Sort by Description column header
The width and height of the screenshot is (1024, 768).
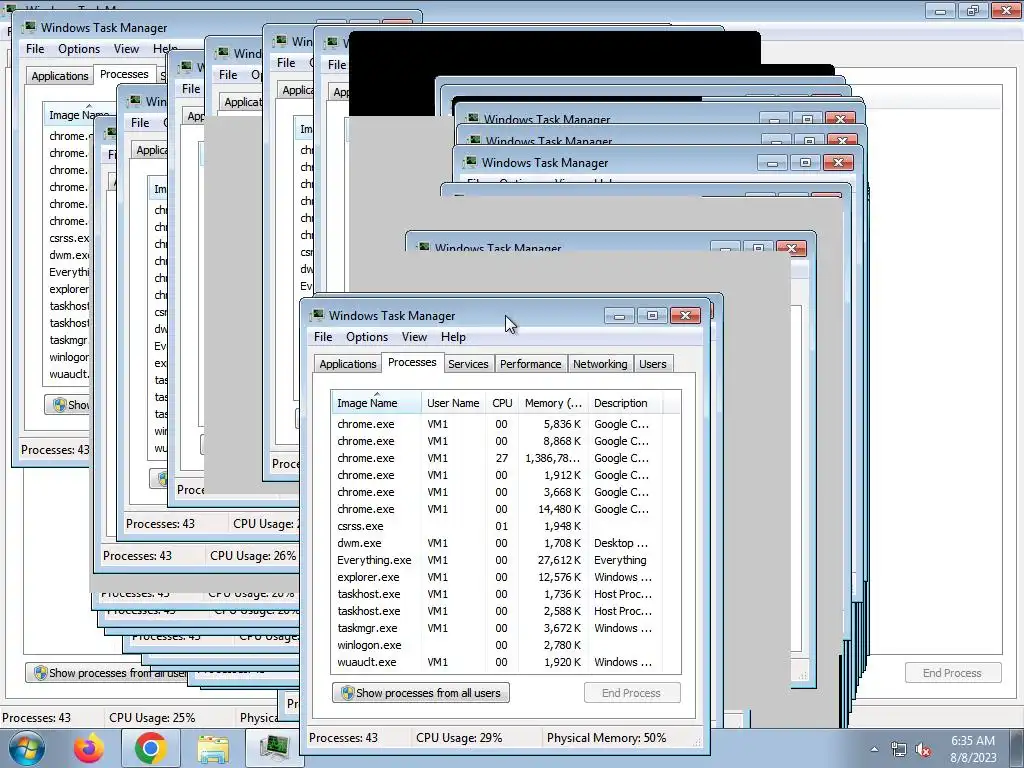coord(624,403)
